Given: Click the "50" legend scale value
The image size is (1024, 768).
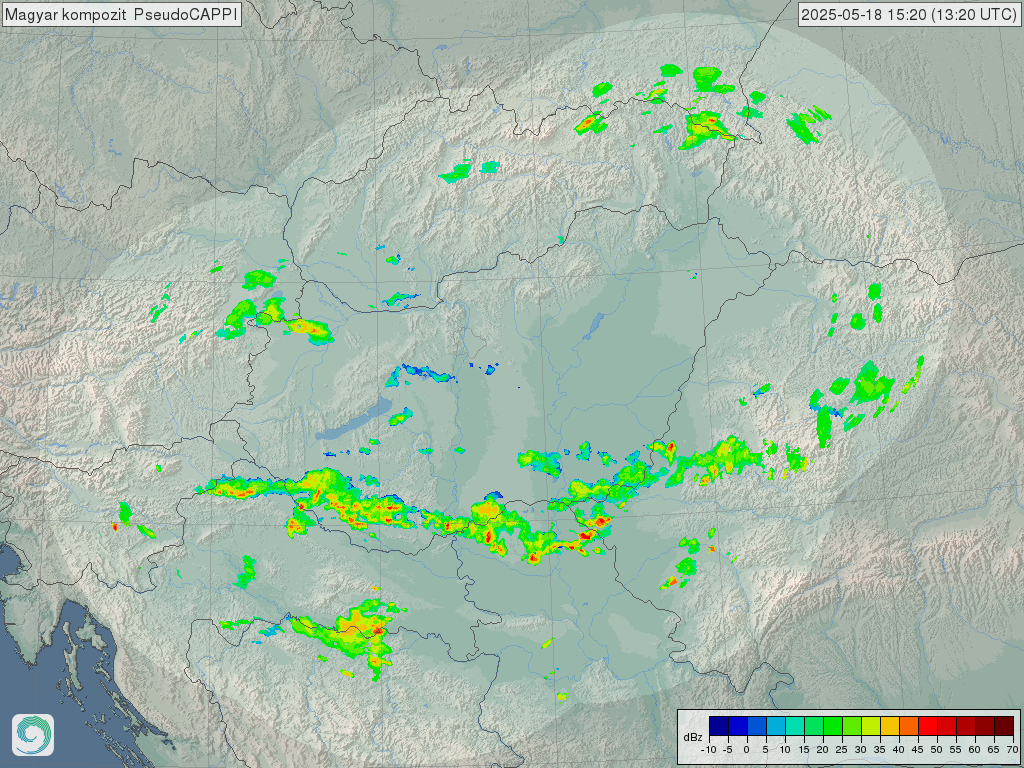Looking at the screenshot, I should (x=936, y=750).
